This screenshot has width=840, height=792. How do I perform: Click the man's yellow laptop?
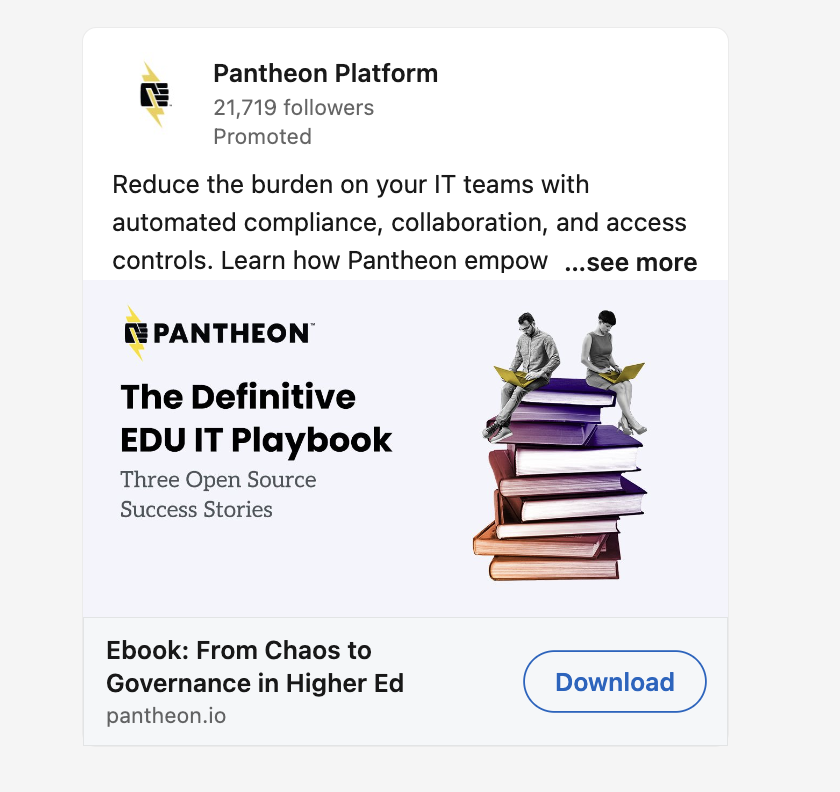coord(513,377)
